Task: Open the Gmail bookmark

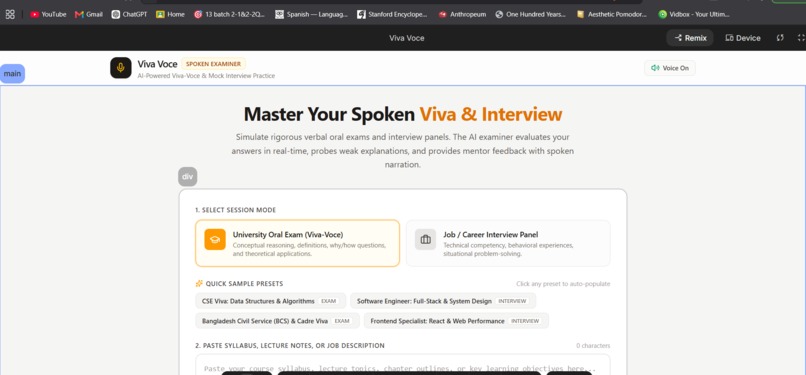Action: click(89, 14)
